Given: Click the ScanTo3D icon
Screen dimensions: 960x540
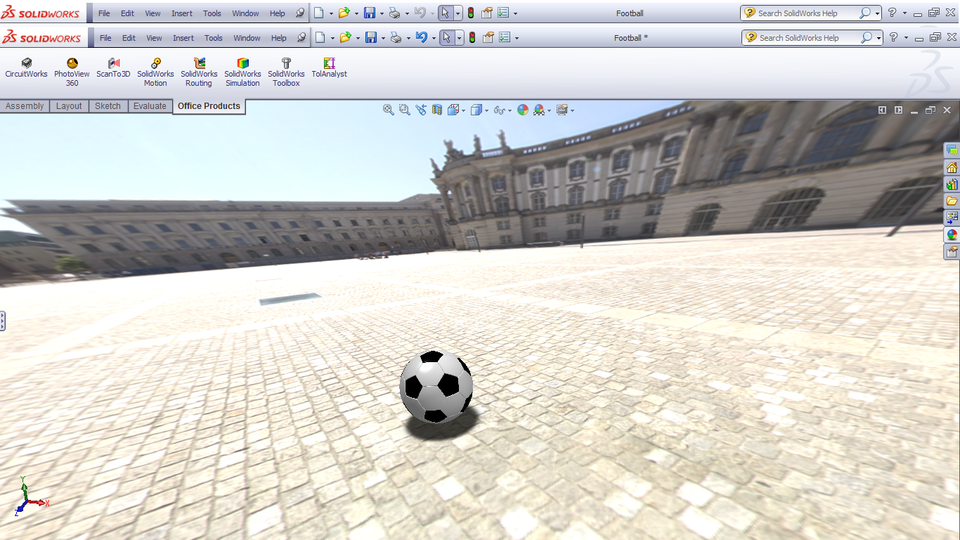Looking at the screenshot, I should [113, 68].
